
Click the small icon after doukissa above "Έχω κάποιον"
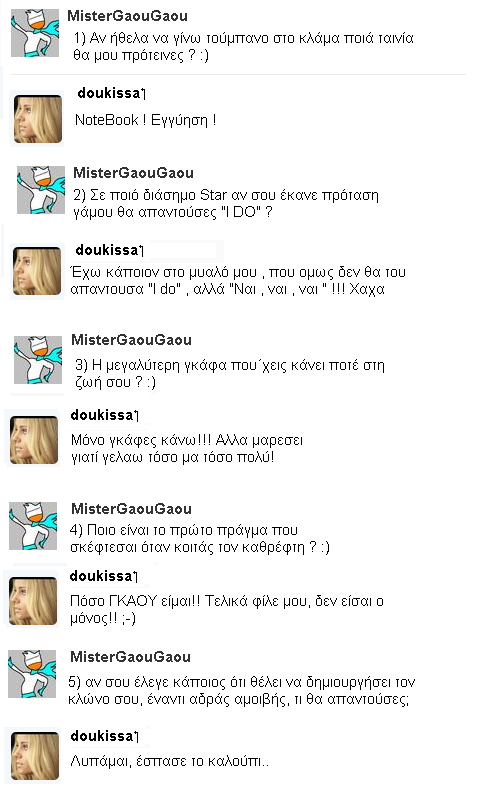tap(141, 251)
